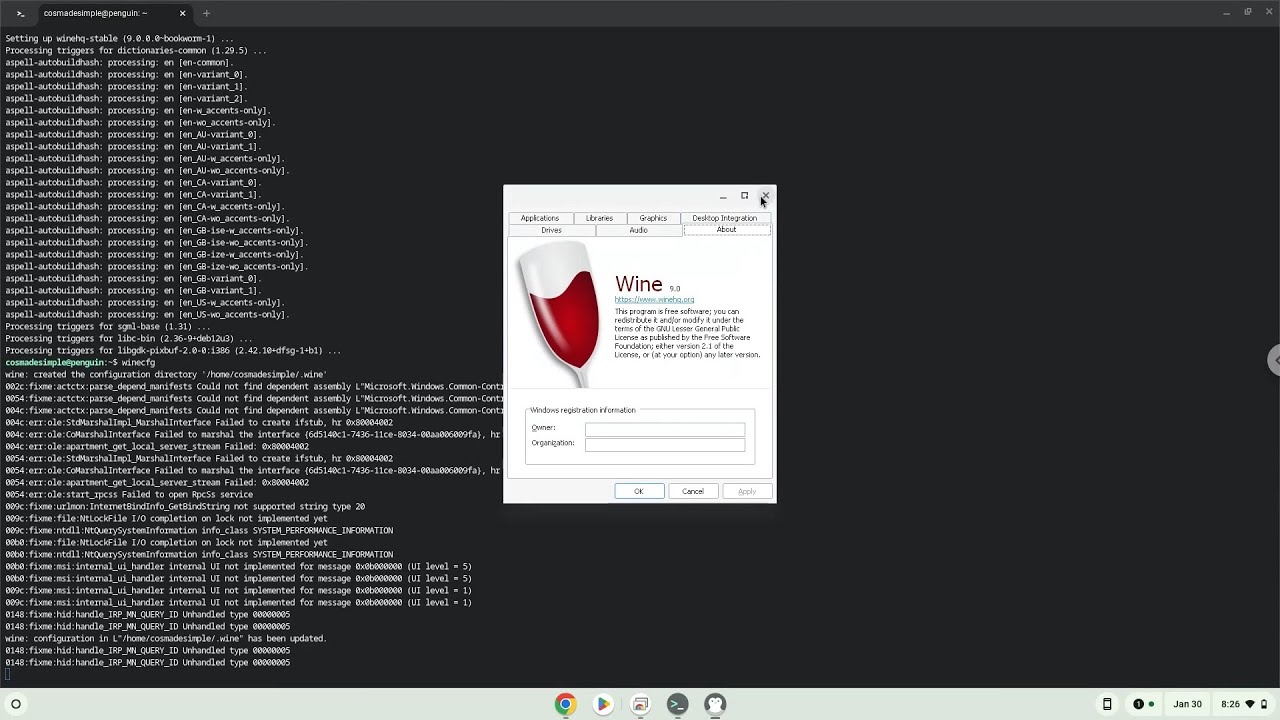This screenshot has width=1280, height=720.
Task: Focus the Organization input field
Action: click(665, 444)
